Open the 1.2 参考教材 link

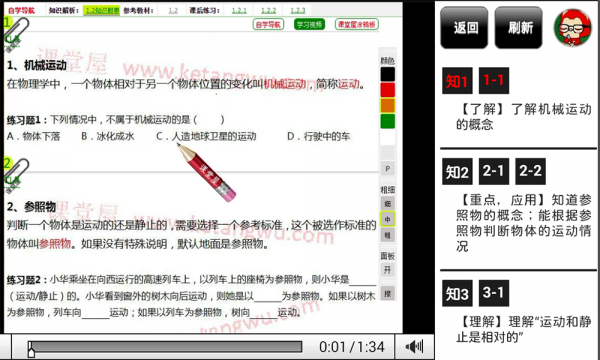(173, 10)
